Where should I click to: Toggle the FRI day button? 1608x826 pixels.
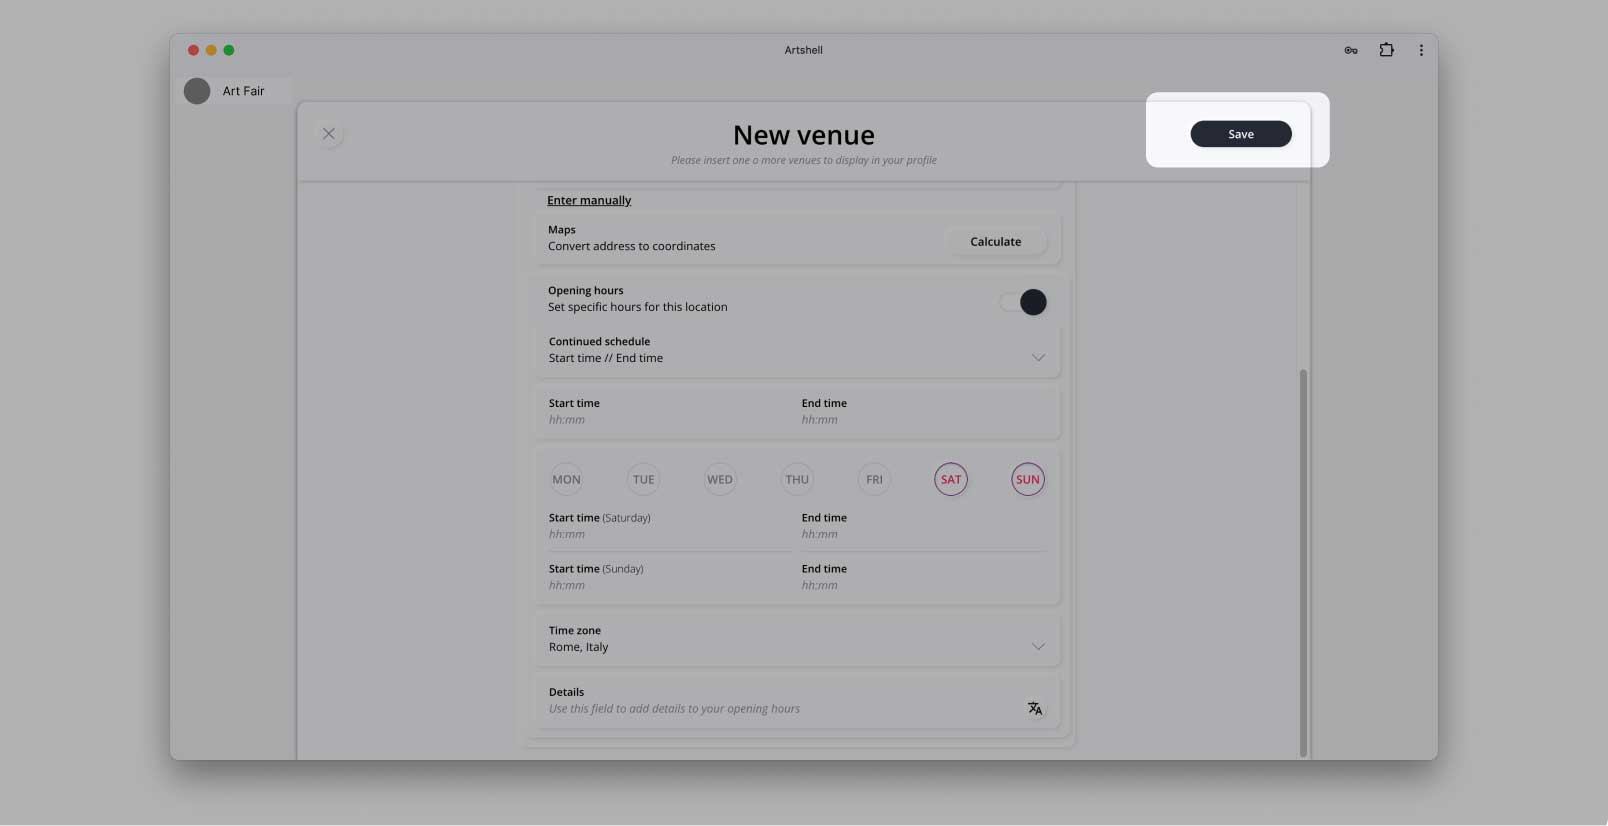[874, 480]
